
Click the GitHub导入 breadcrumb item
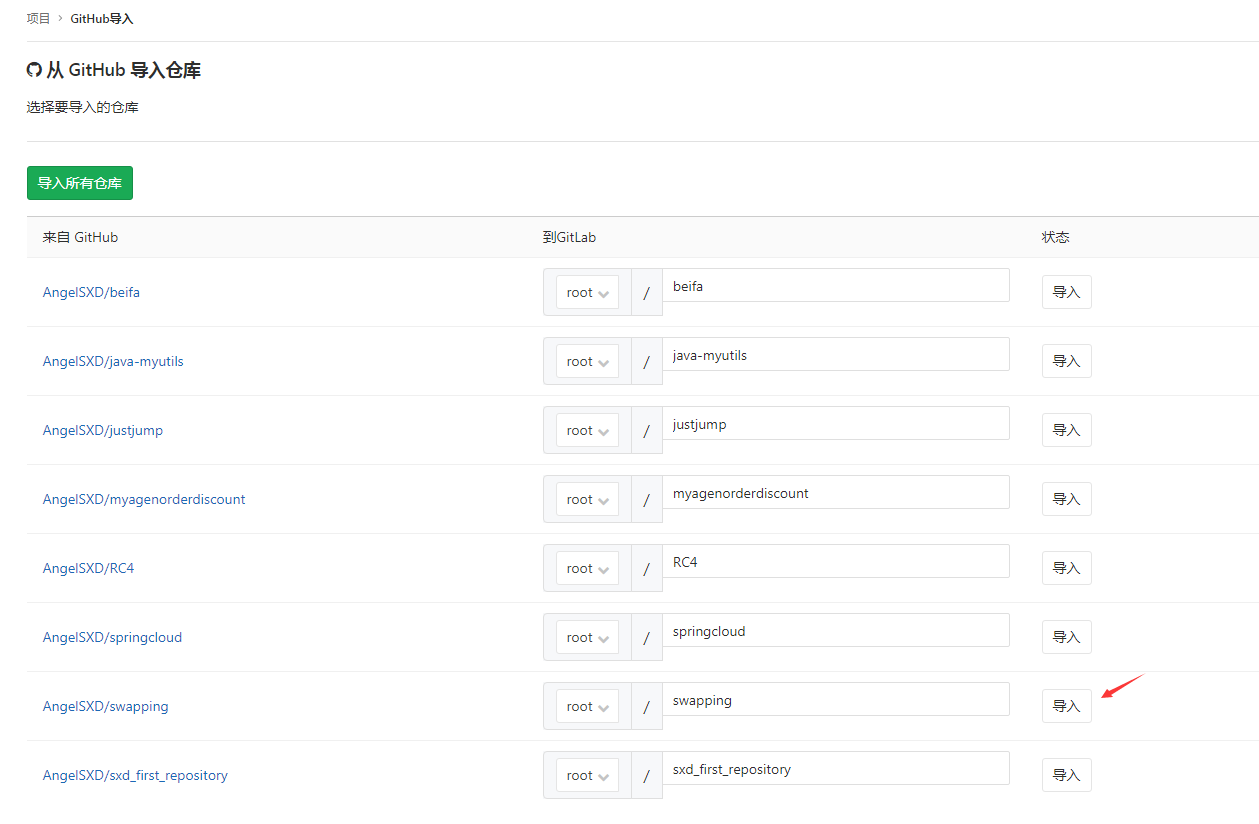coord(102,18)
